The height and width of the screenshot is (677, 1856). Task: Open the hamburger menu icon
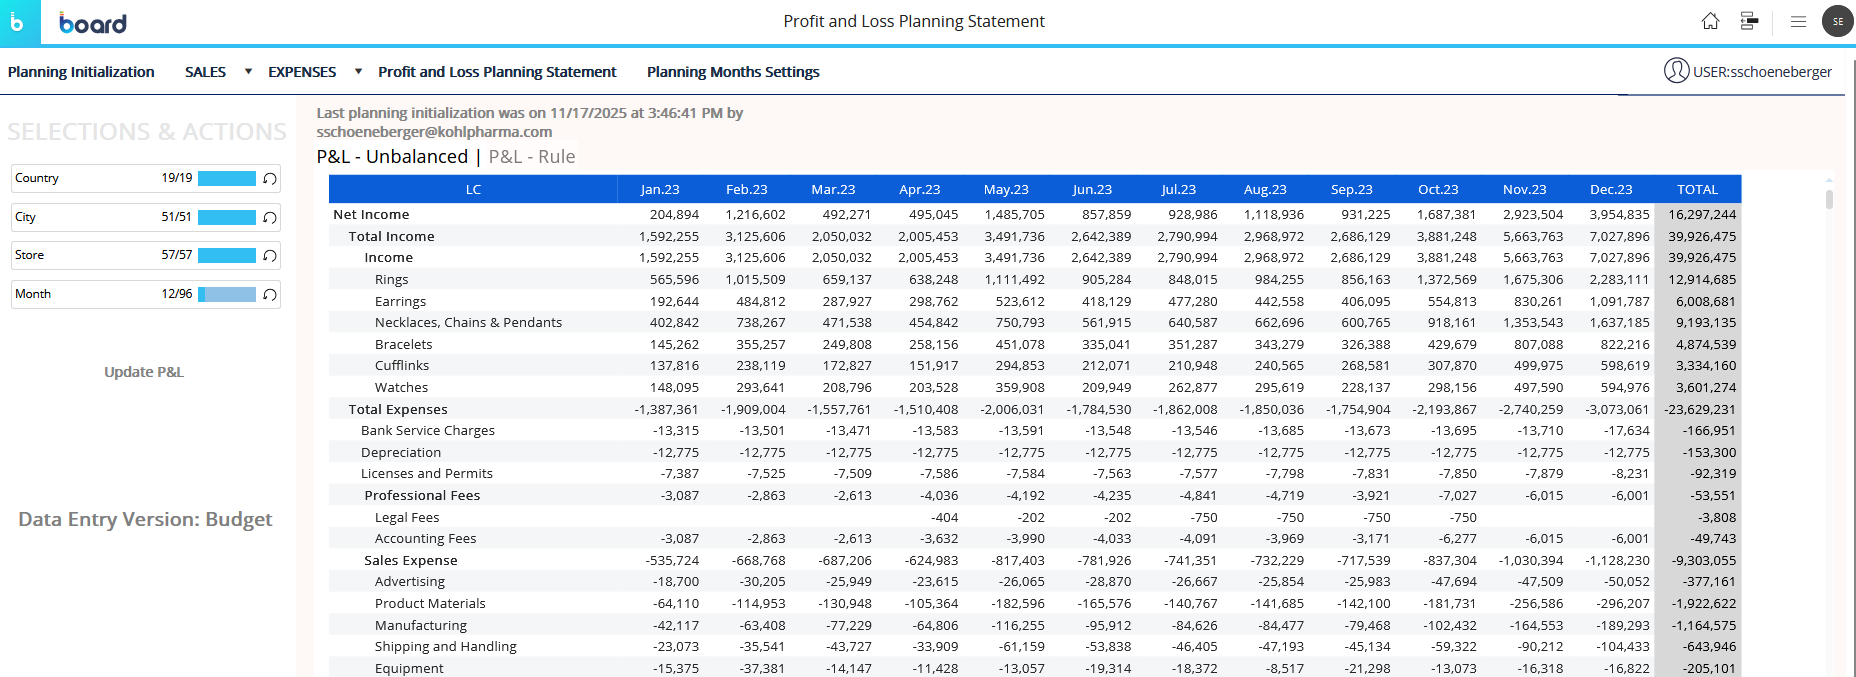1798,21
